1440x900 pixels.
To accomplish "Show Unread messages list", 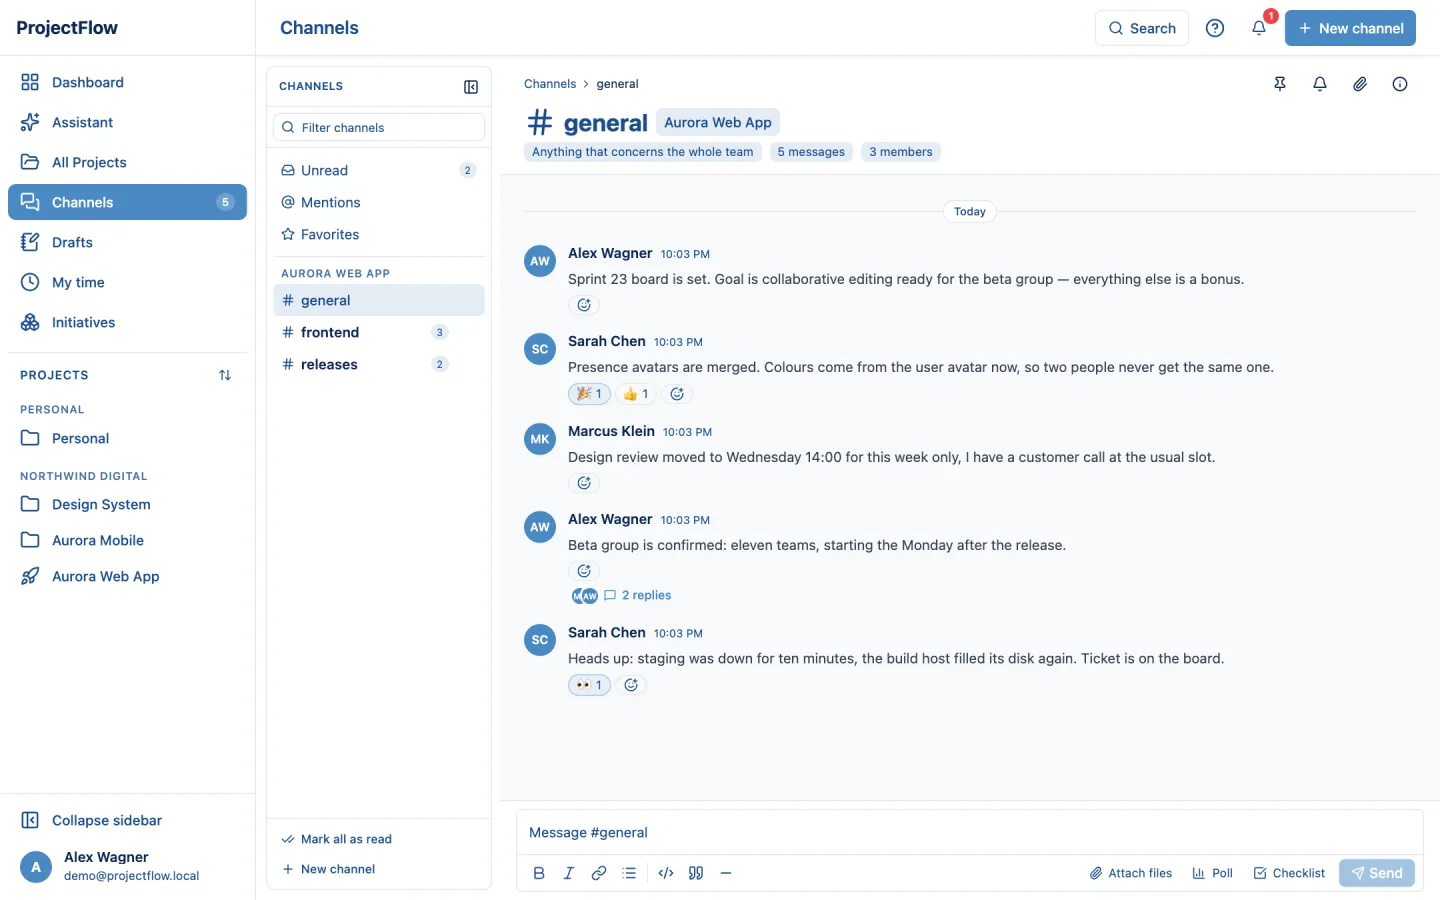I will click(379, 170).
